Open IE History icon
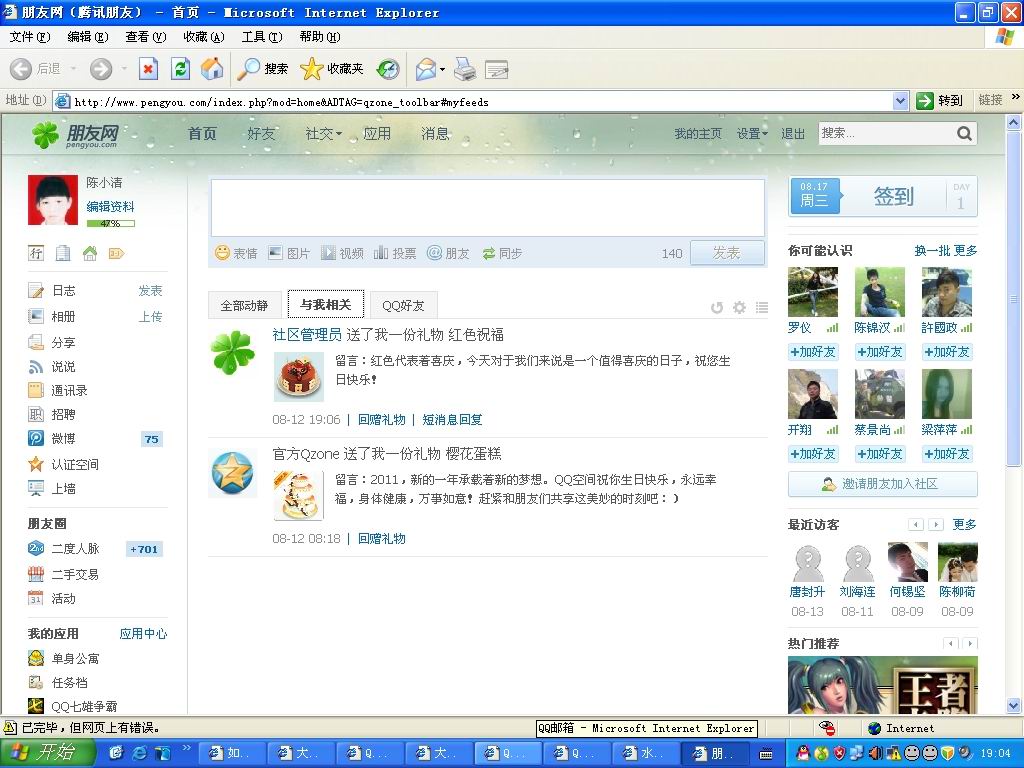The width and height of the screenshot is (1024, 768). [388, 69]
